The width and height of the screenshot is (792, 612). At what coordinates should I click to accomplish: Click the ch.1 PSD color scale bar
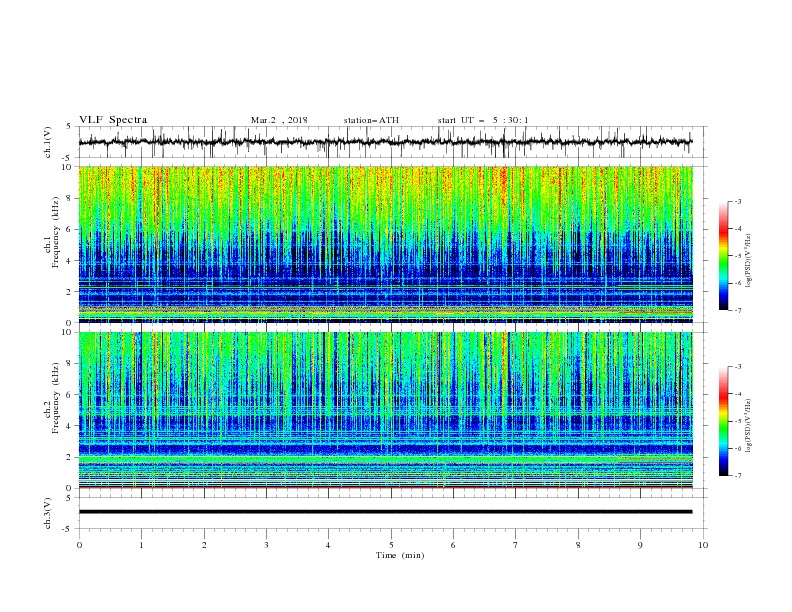coord(723,256)
